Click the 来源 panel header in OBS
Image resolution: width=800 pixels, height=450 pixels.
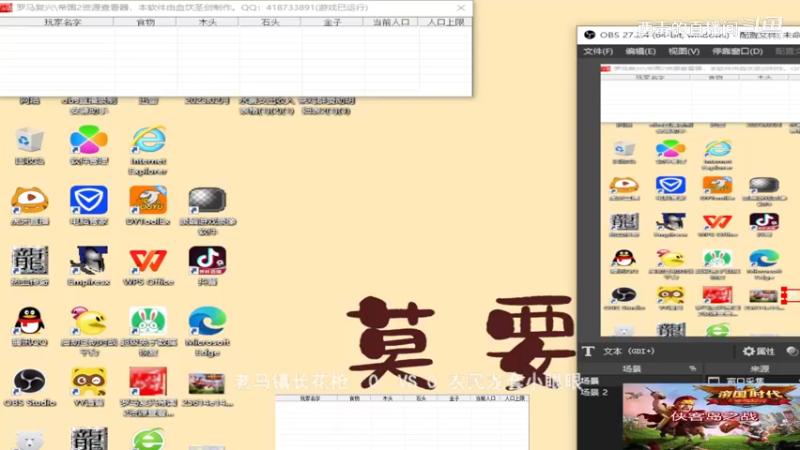pos(759,368)
